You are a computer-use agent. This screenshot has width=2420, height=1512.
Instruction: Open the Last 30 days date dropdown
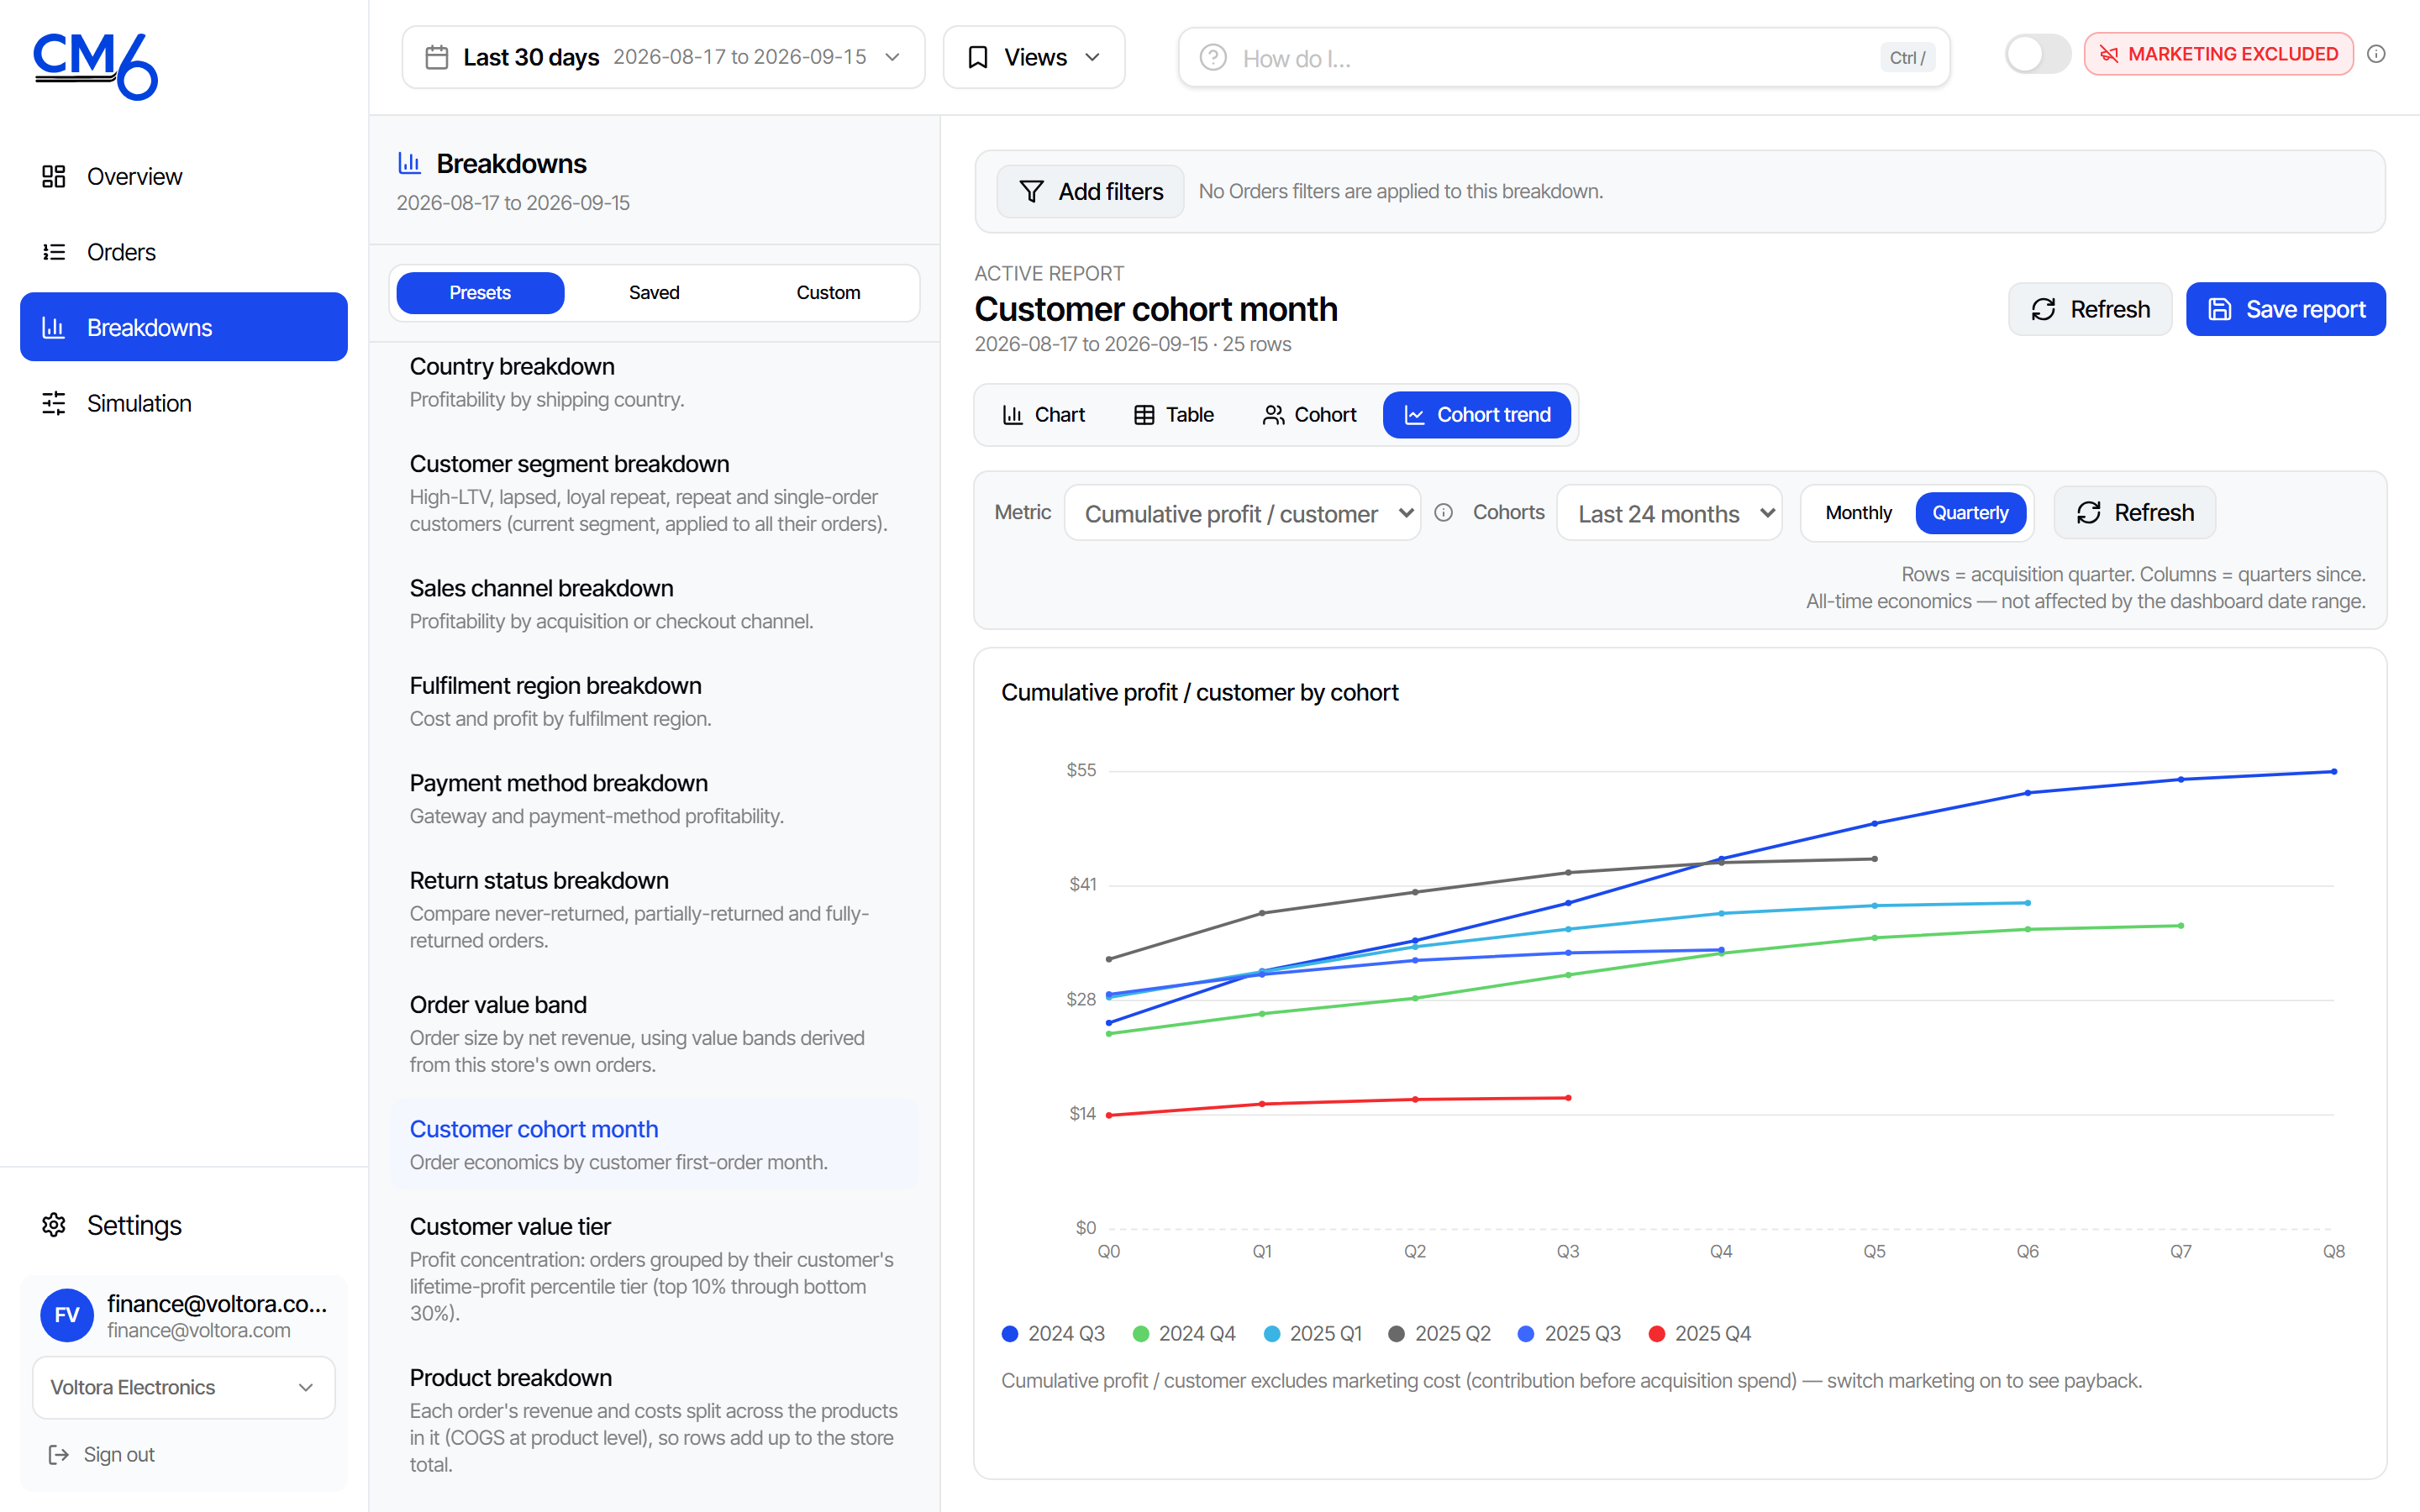point(663,57)
